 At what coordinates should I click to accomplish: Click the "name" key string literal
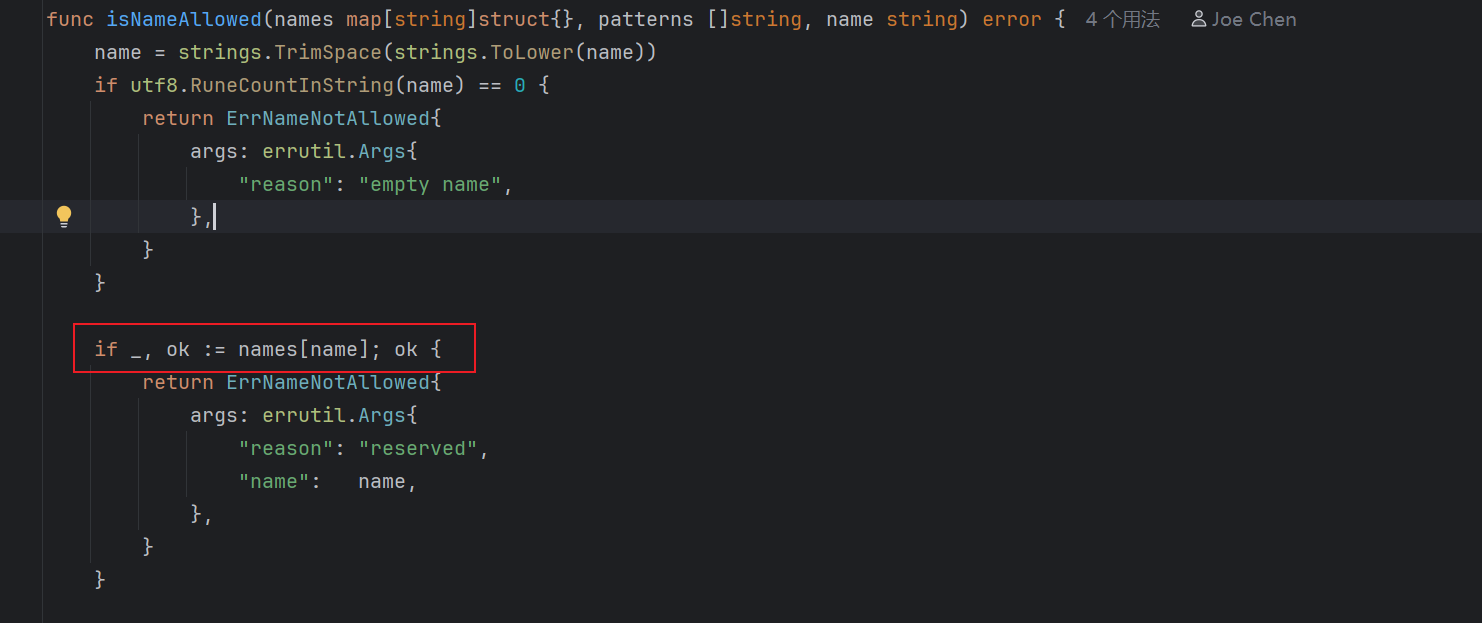pos(274,481)
